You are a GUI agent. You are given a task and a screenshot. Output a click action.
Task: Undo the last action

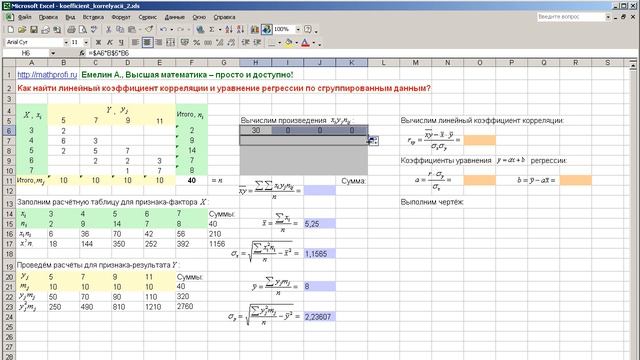163,29
